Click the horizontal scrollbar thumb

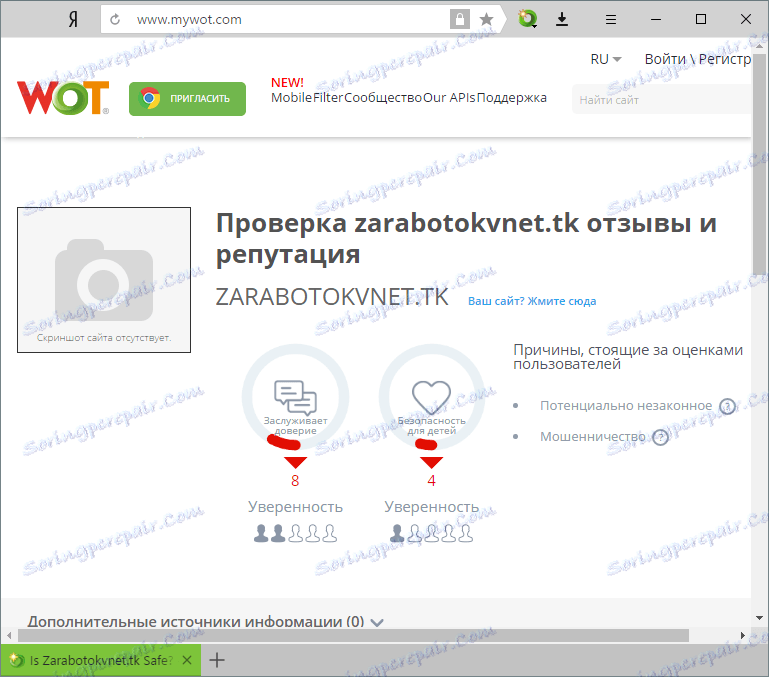[353, 636]
